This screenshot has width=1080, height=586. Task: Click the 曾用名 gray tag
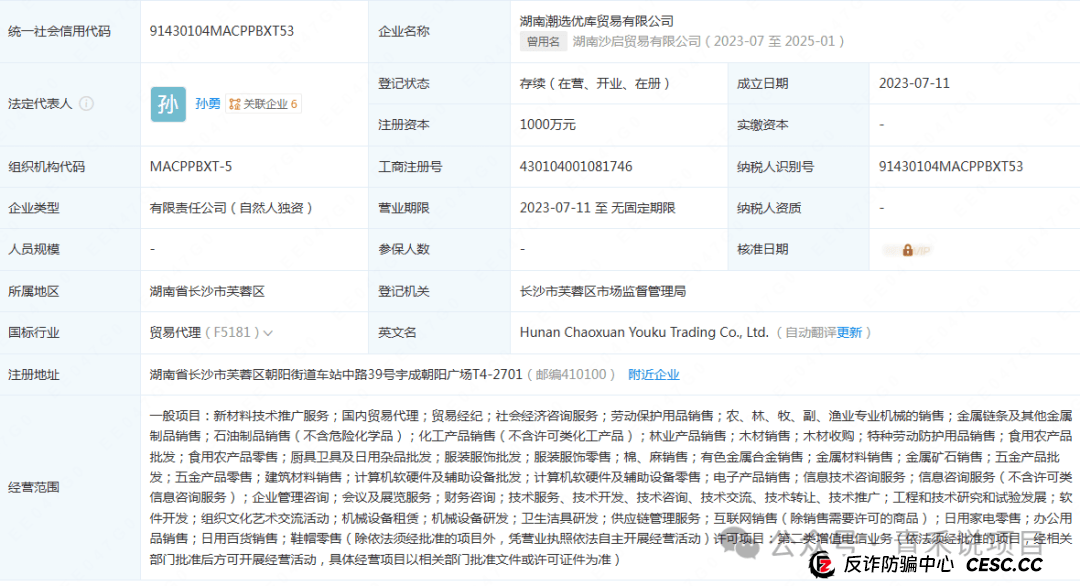543,41
